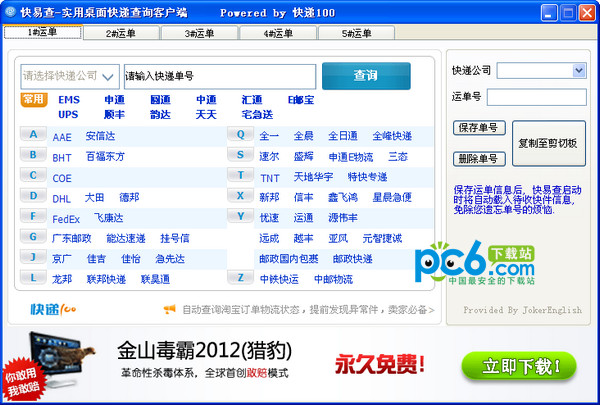
Task: Click the letter L index icon
Action: pyautogui.click(x=33, y=278)
